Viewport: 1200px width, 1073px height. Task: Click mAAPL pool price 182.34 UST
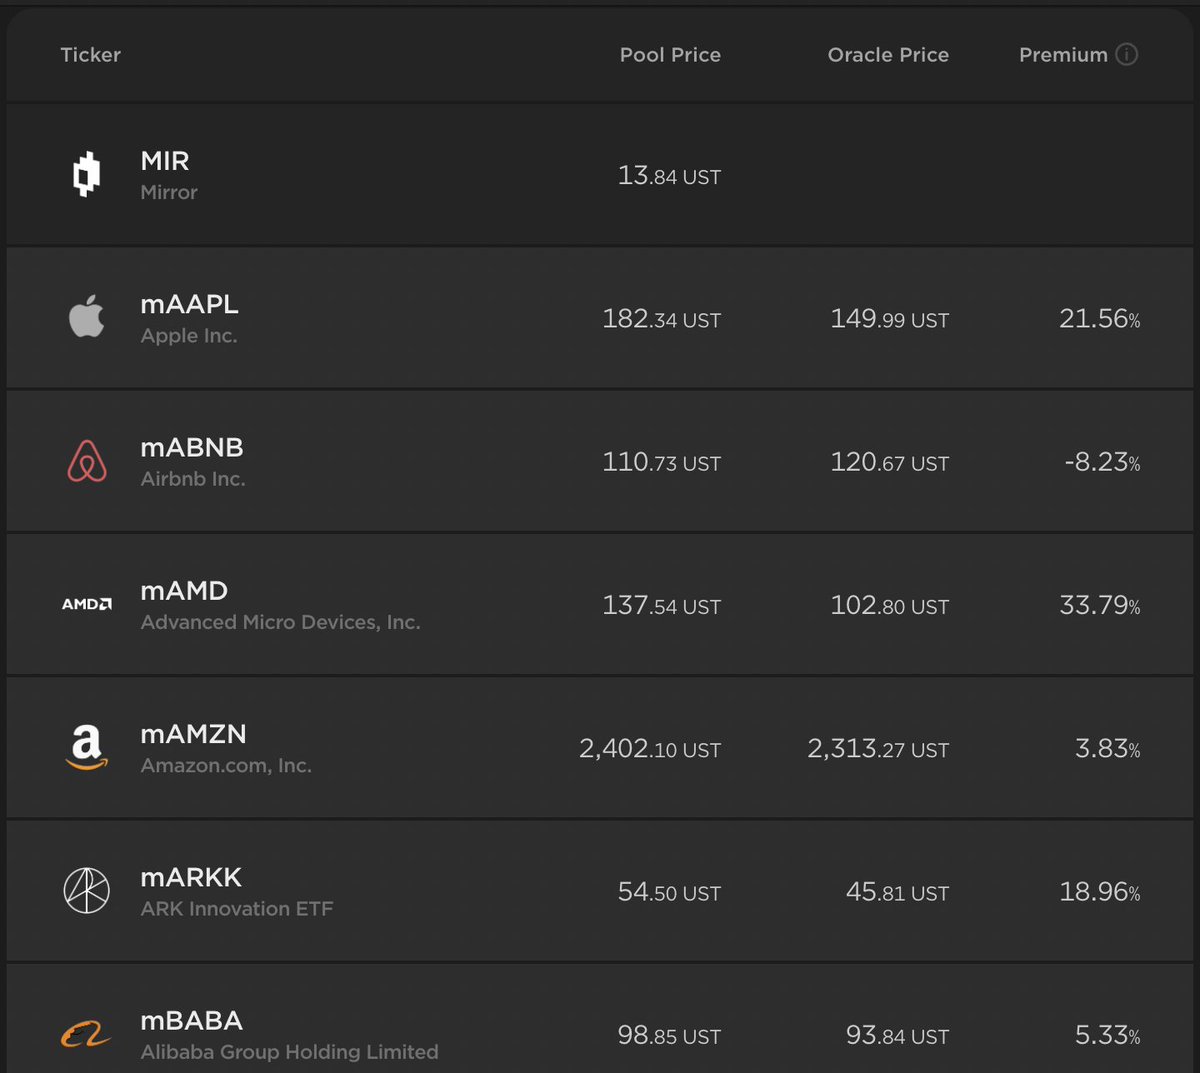(x=661, y=319)
